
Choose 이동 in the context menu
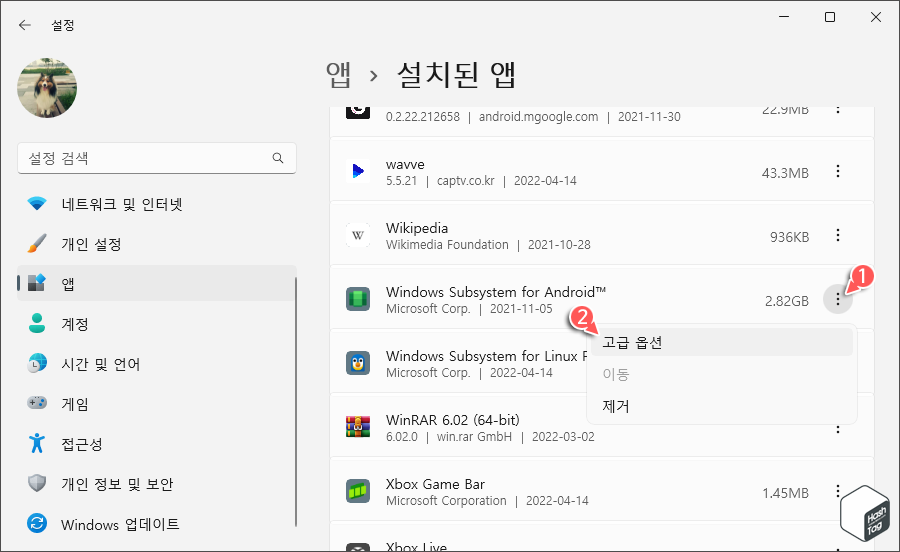point(721,374)
